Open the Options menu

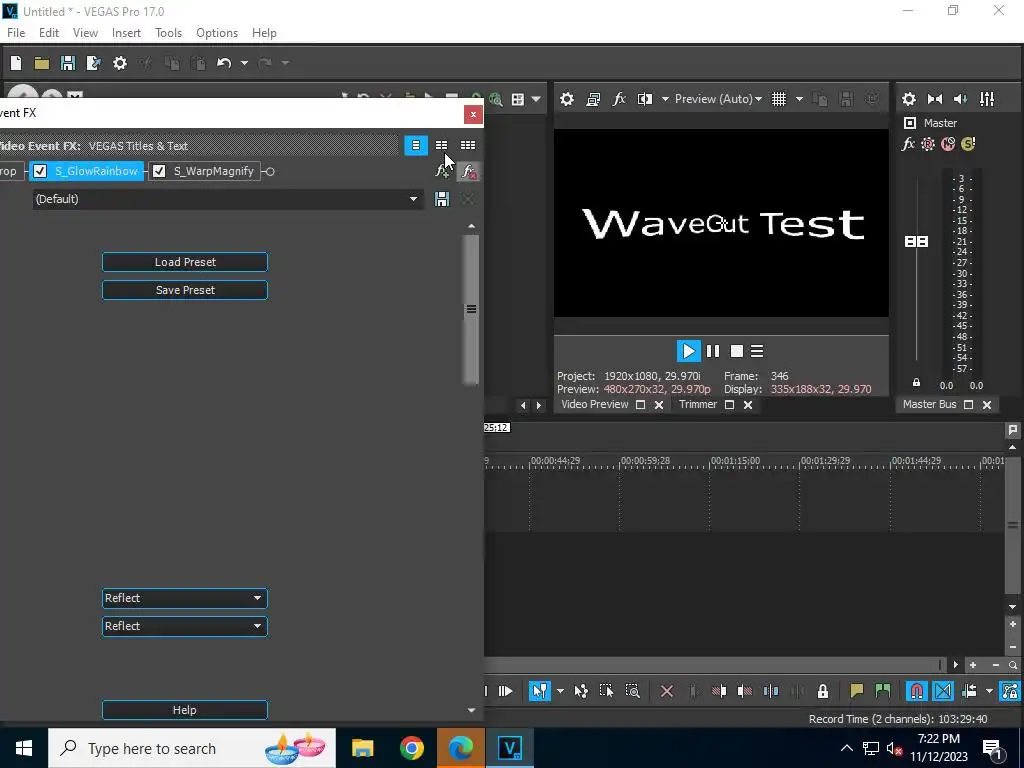pos(217,33)
